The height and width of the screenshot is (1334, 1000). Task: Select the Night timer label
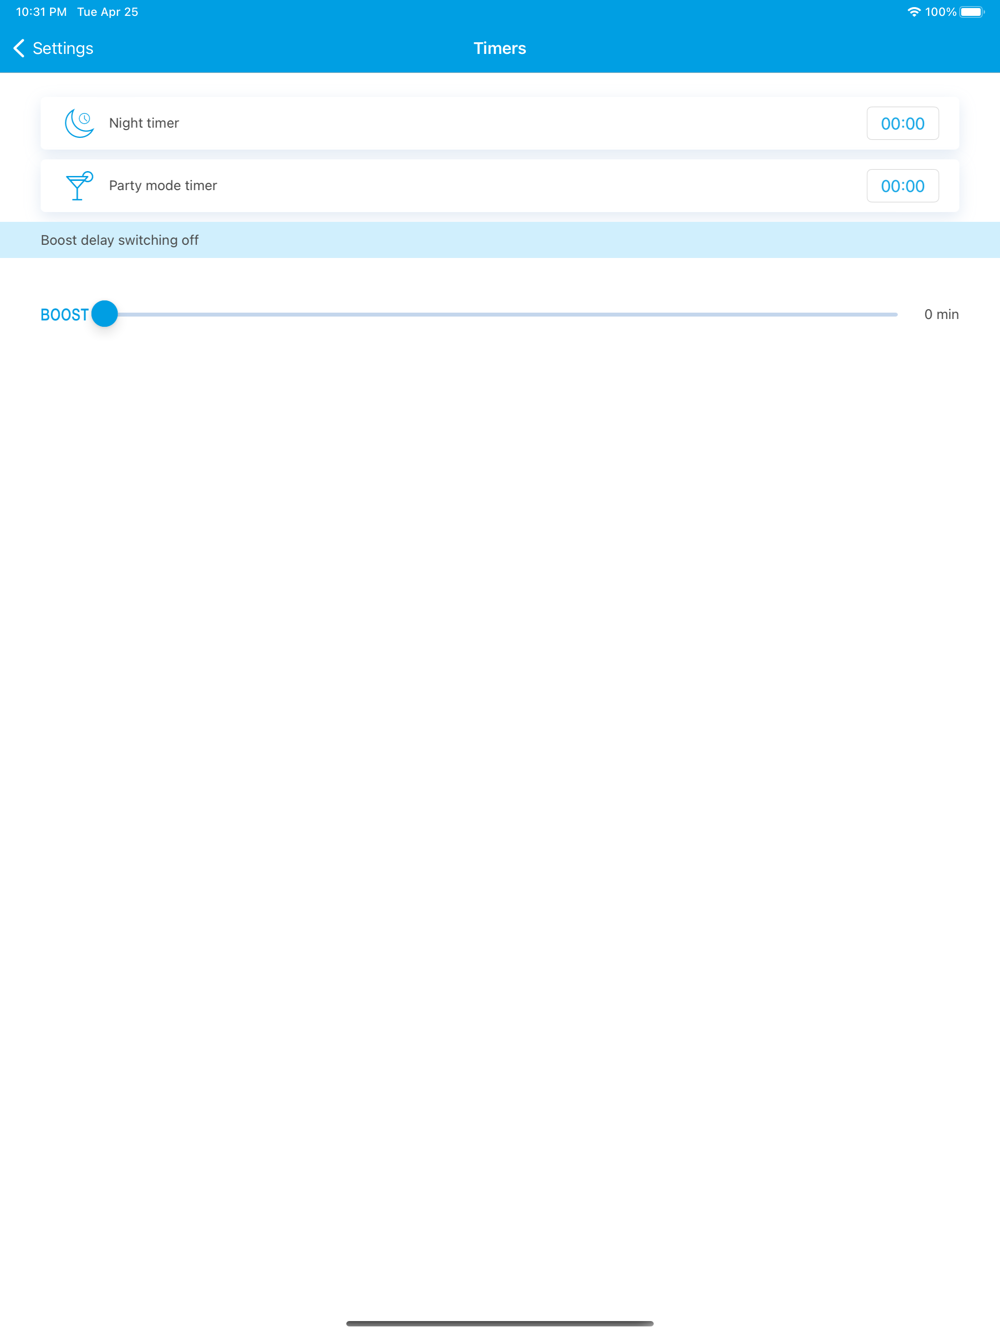click(x=144, y=123)
